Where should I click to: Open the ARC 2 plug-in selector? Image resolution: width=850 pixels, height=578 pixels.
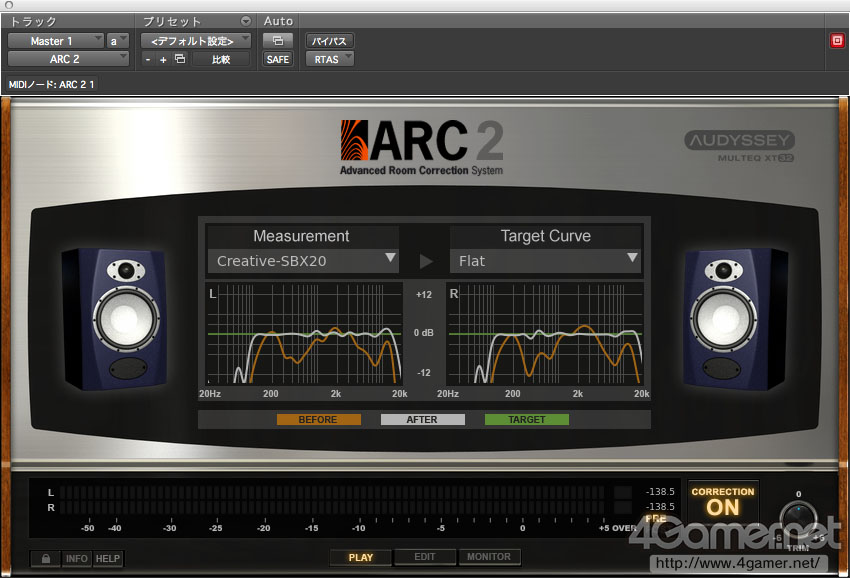[x=68, y=59]
